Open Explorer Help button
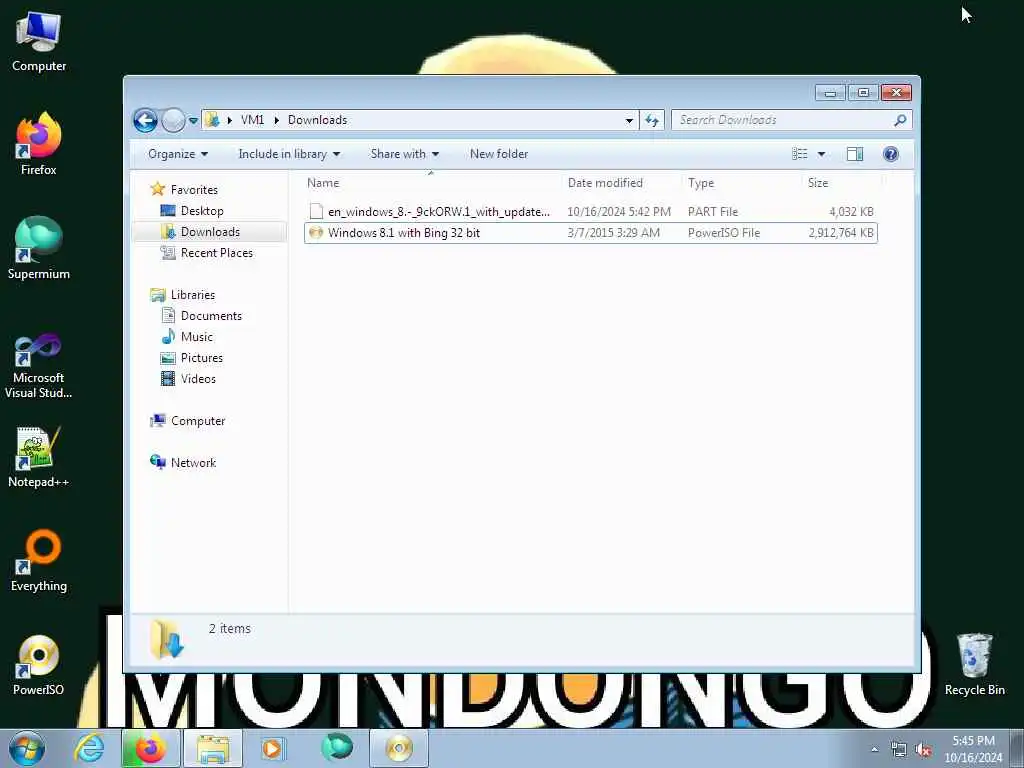 click(x=891, y=154)
